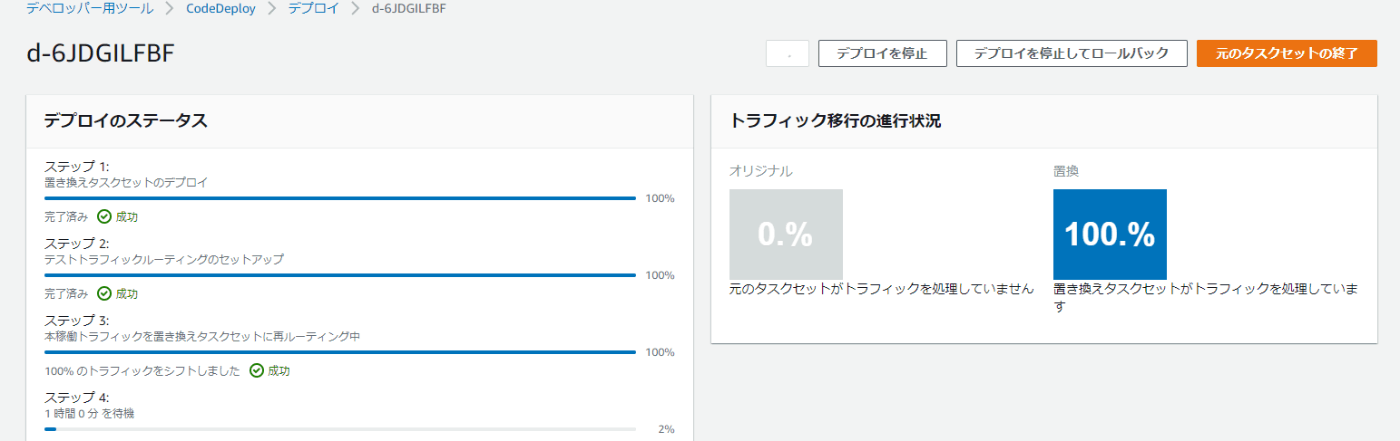Open the CodeDeploy breadcrumb link

(x=221, y=8)
